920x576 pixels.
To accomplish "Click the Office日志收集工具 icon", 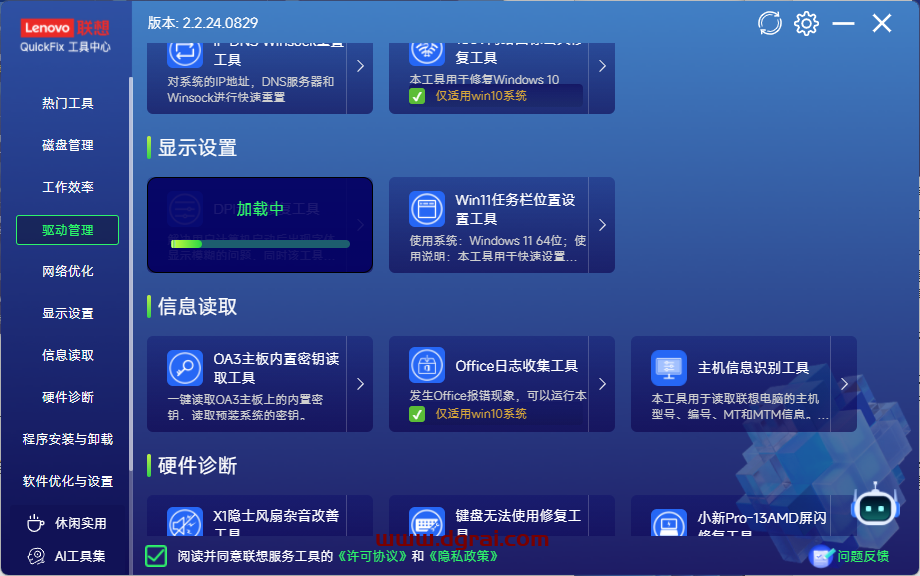I will [427, 365].
